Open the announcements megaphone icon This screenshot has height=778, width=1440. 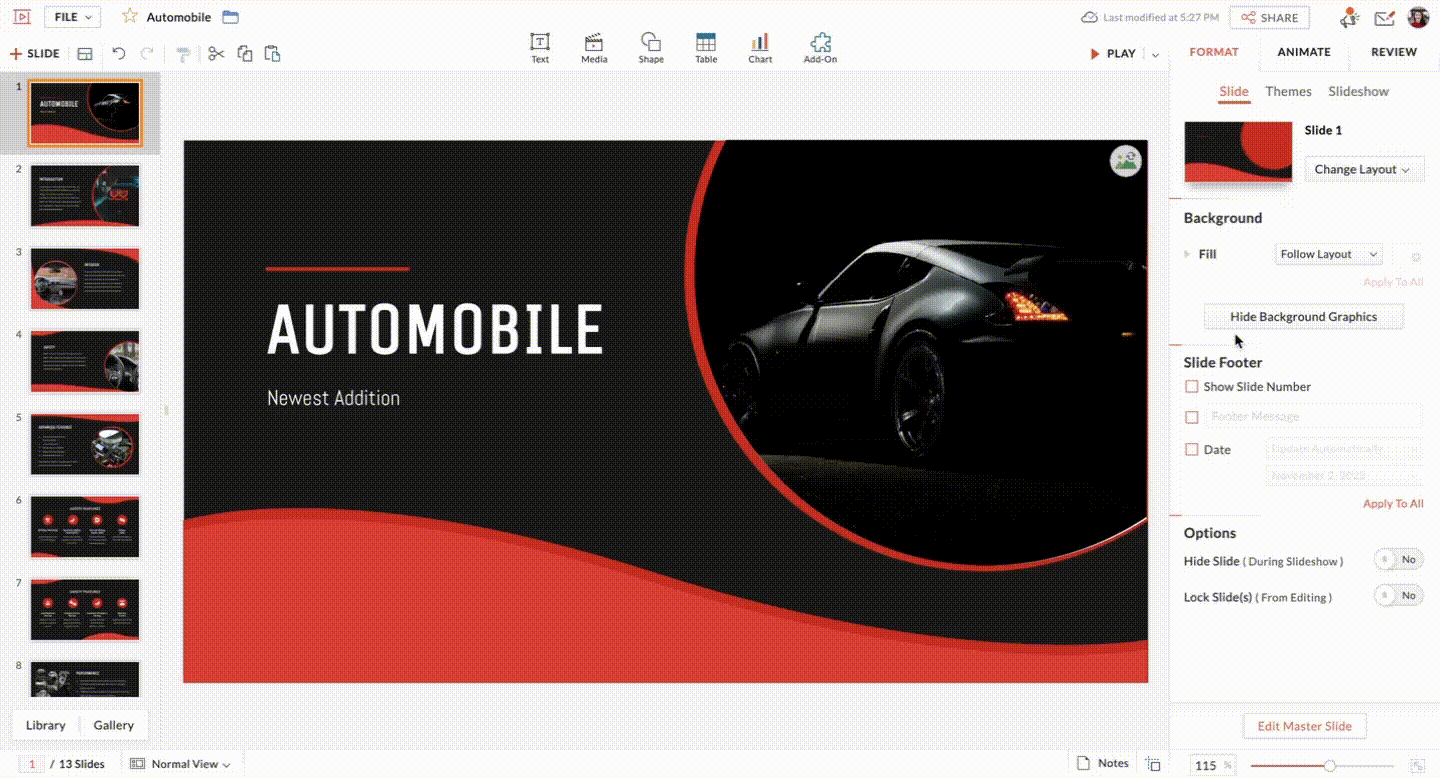pyautogui.click(x=1350, y=17)
